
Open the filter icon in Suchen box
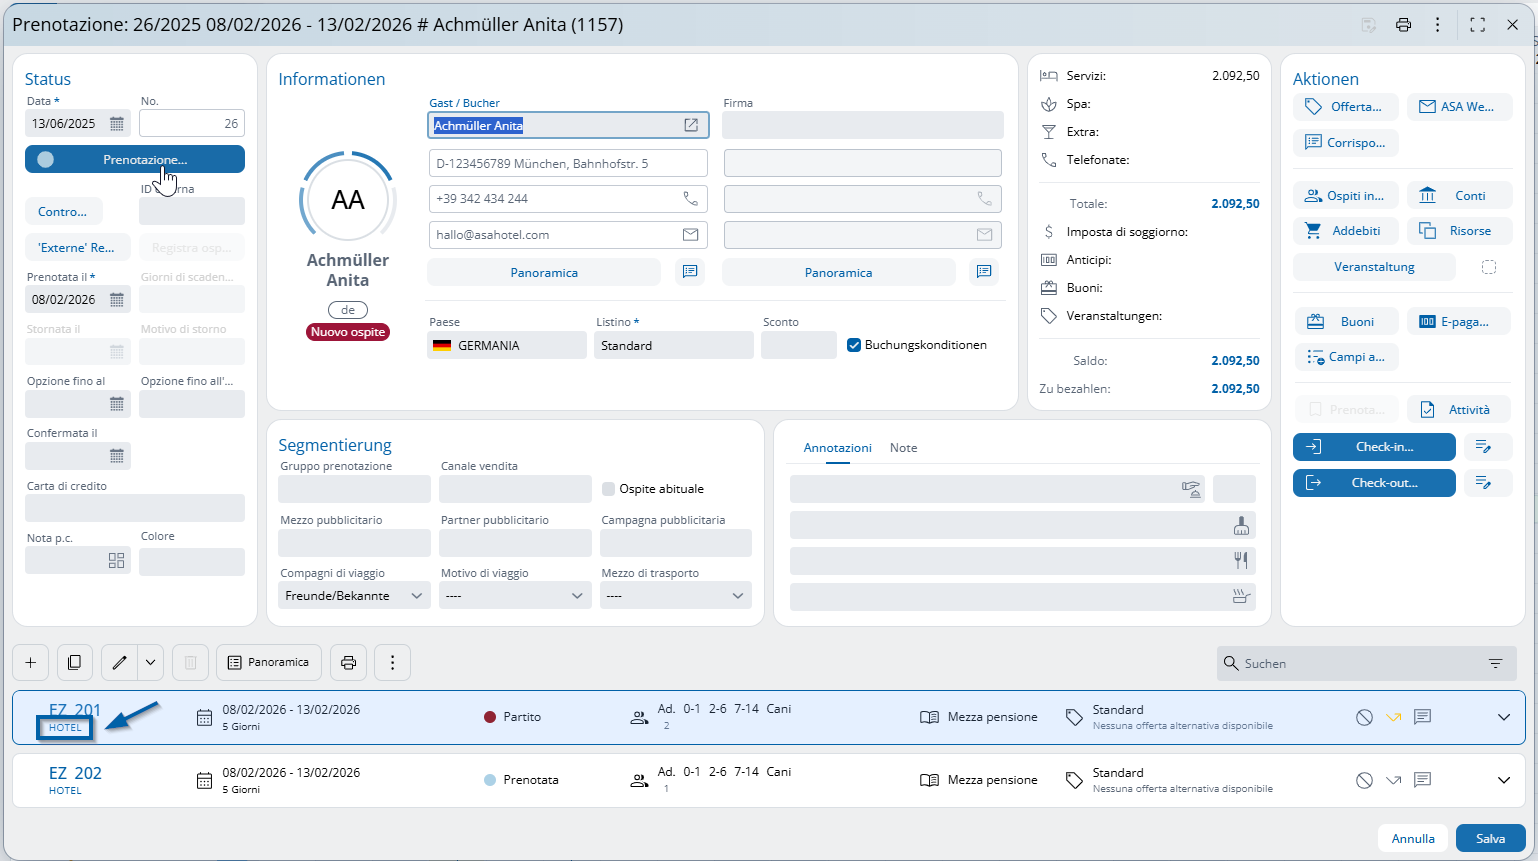tap(1495, 664)
